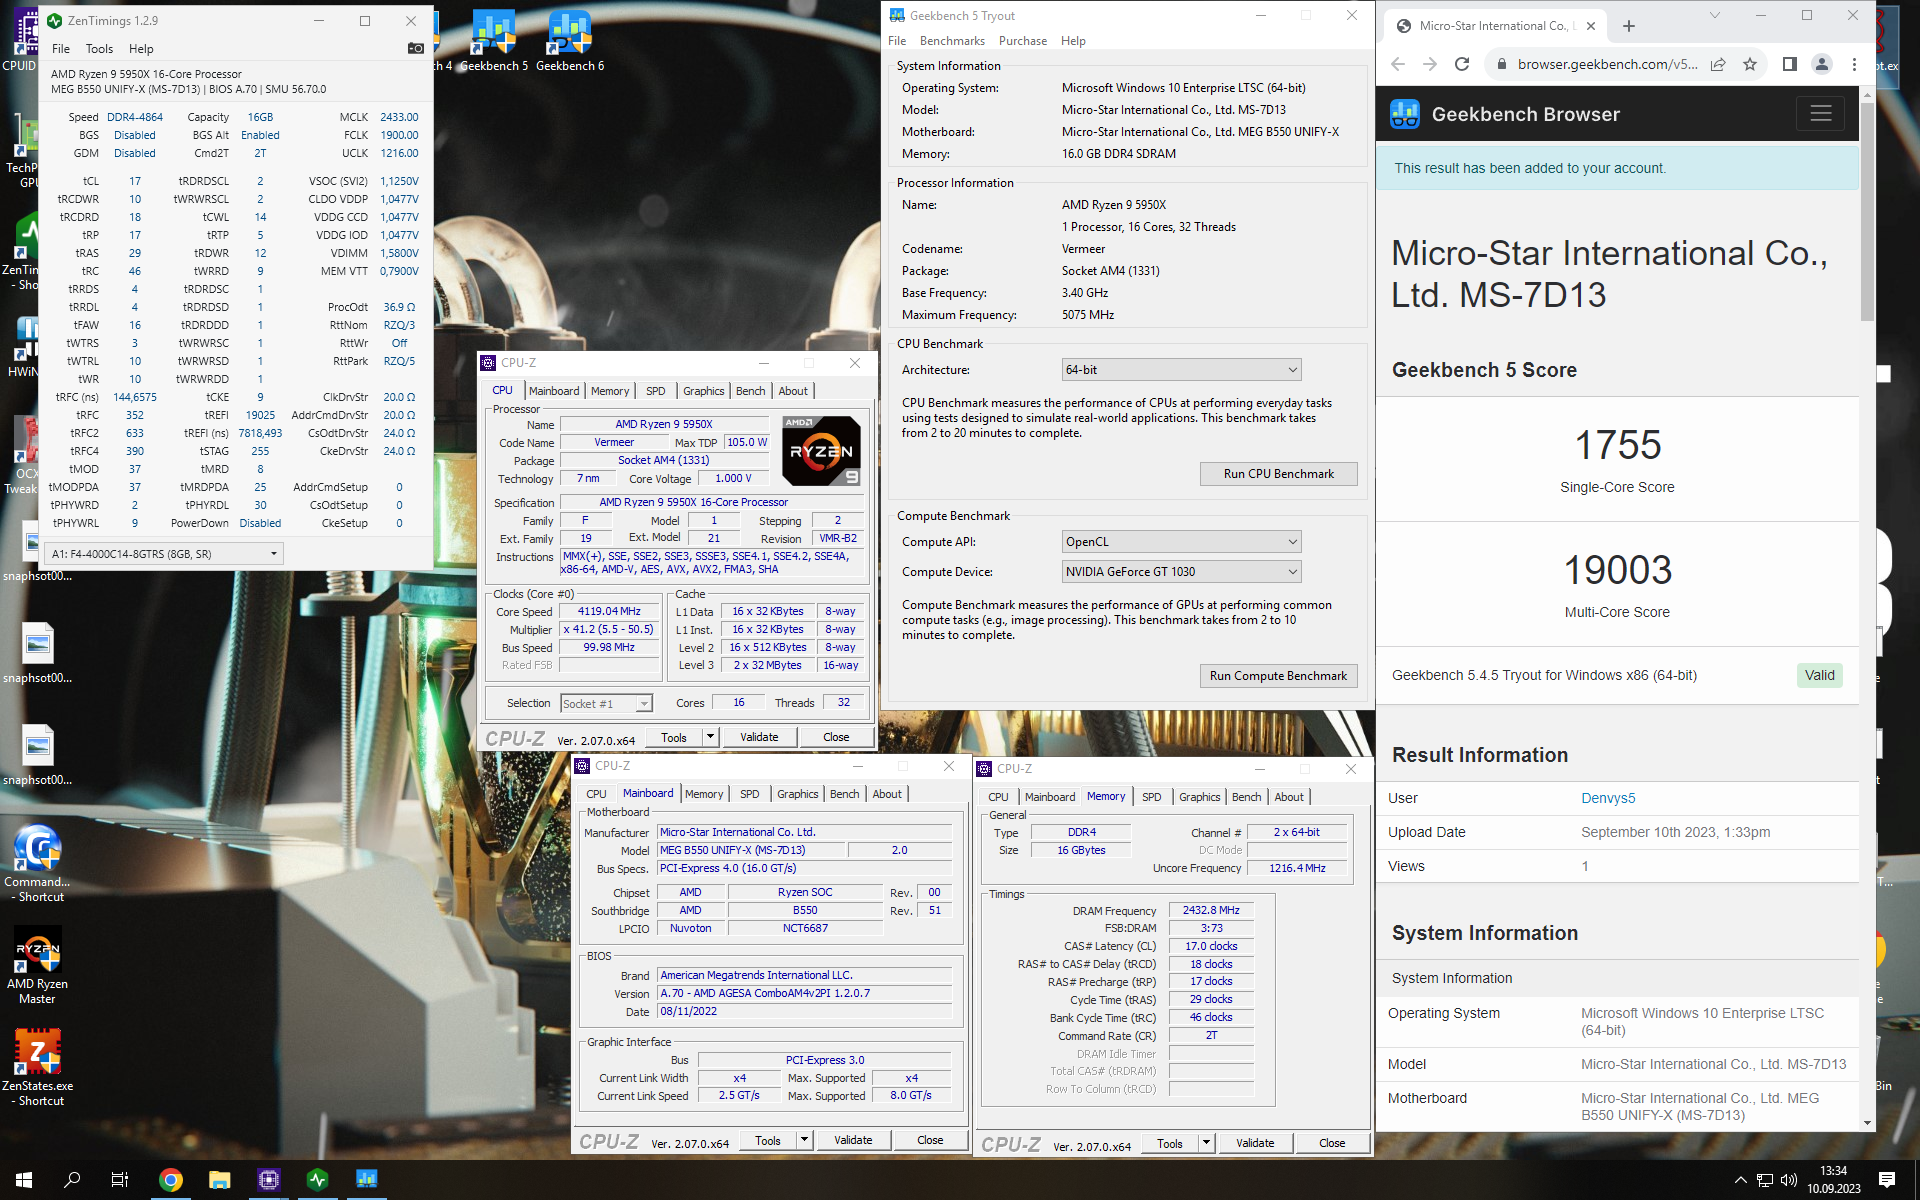
Task: Open Compute API OpenCL dropdown
Action: coord(1181,542)
